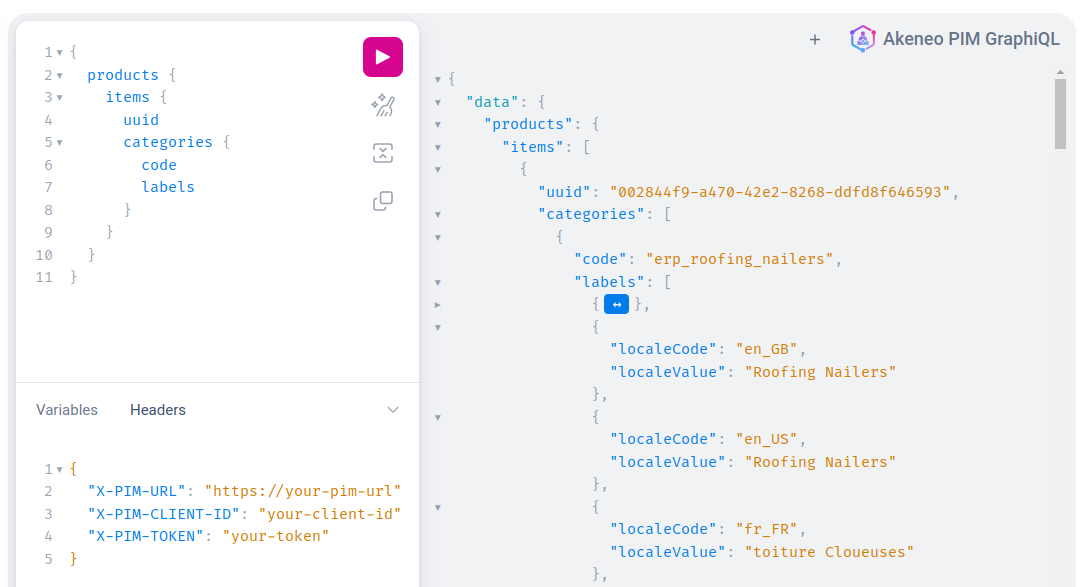
Task: Collapse the data object in the results
Action: click(437, 101)
